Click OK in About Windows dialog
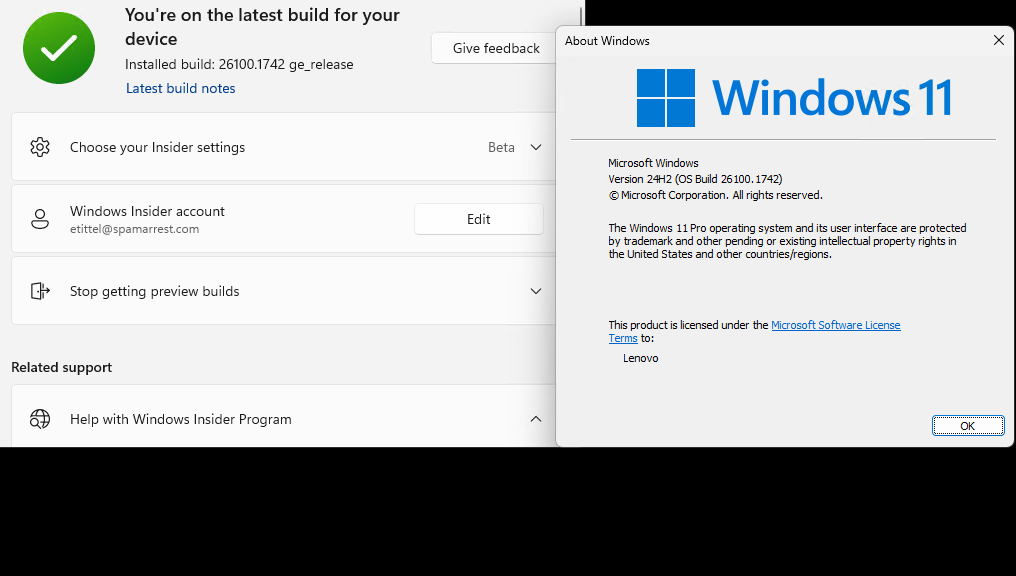Image resolution: width=1016 pixels, height=576 pixels. [x=968, y=426]
